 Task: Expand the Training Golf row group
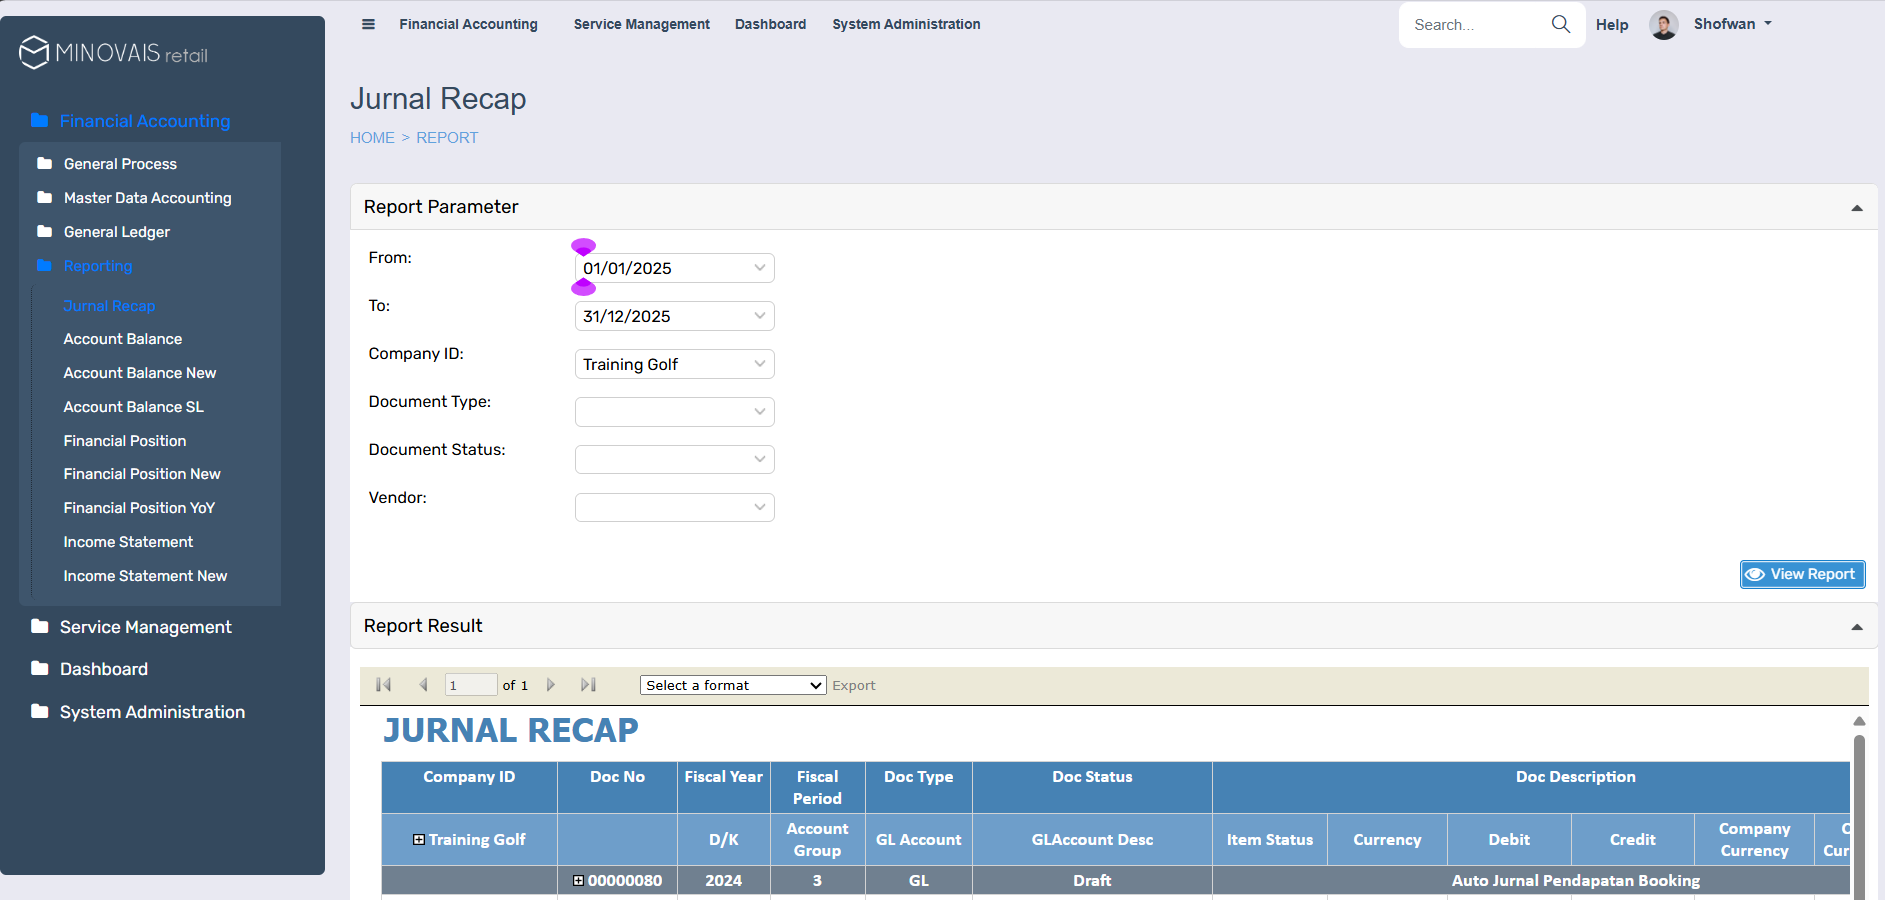pyautogui.click(x=419, y=840)
